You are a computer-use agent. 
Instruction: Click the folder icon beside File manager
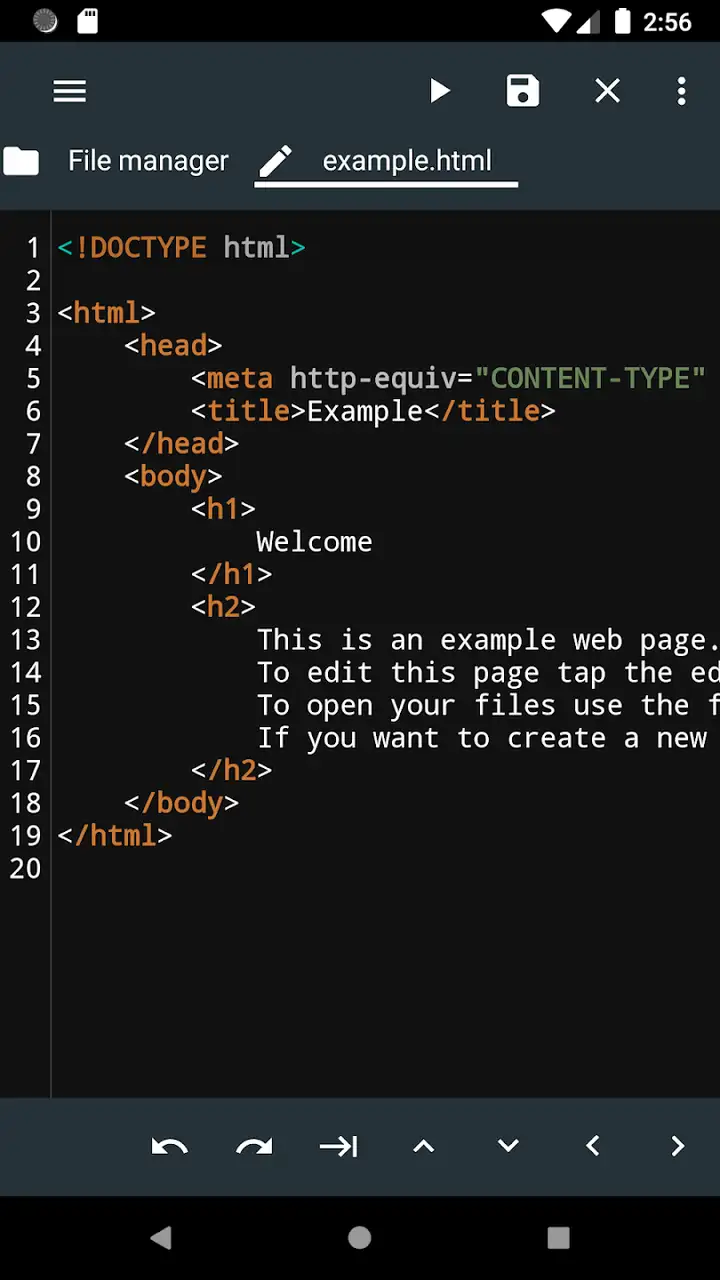21,161
